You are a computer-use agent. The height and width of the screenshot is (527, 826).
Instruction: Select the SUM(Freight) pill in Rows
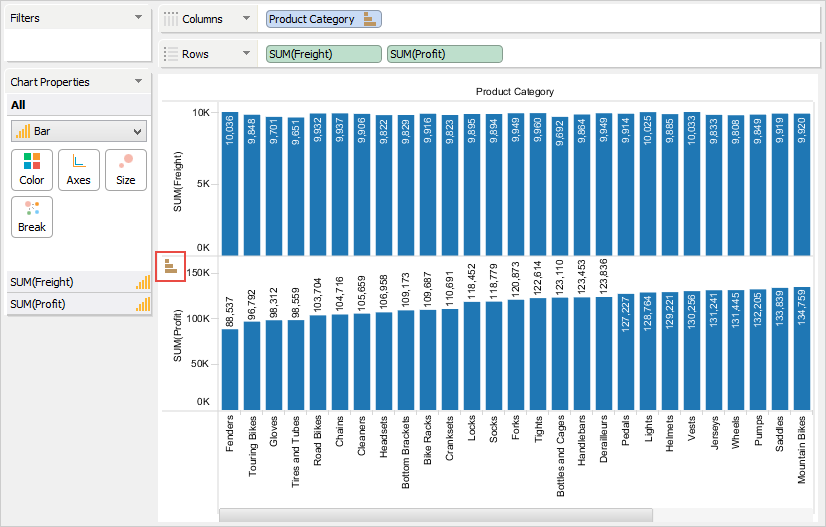(x=323, y=54)
